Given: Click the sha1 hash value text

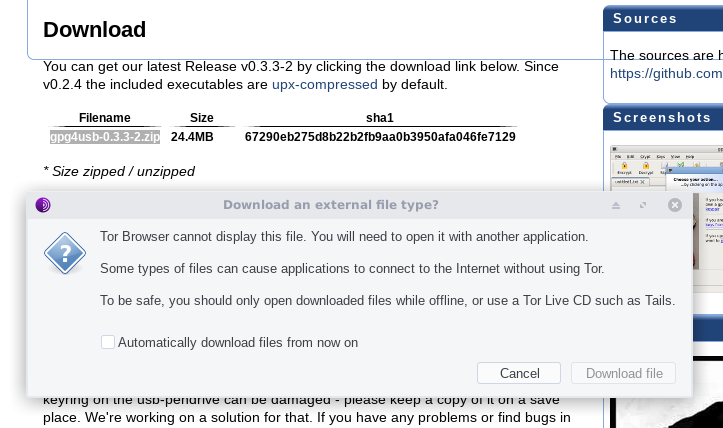Looking at the screenshot, I should tap(380, 137).
